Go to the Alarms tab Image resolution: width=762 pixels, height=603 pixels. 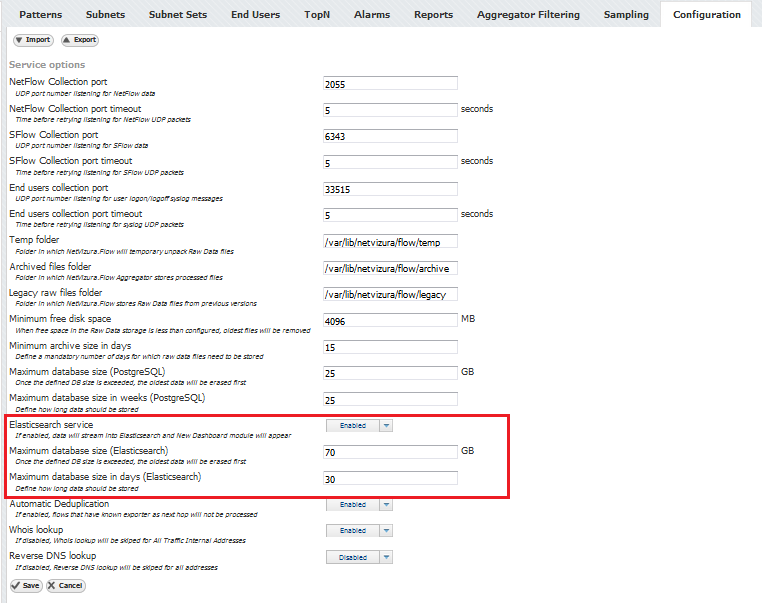coord(372,14)
